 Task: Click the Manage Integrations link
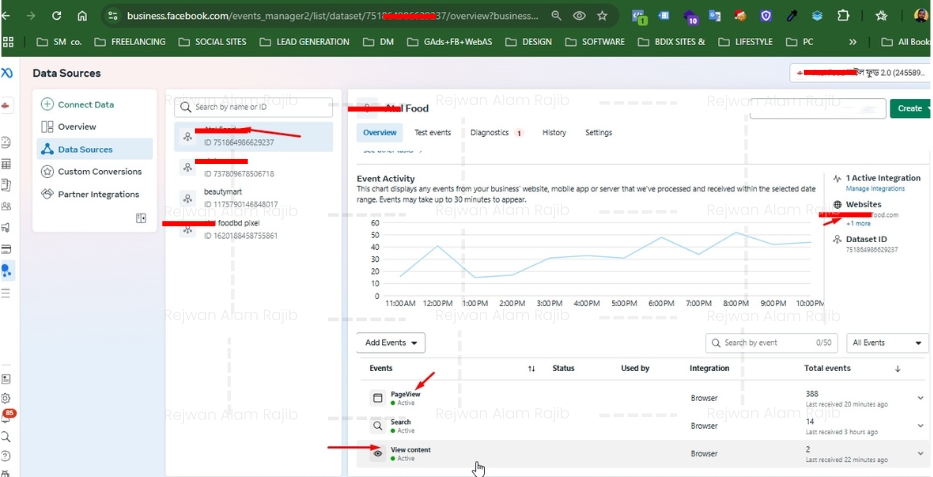point(875,188)
